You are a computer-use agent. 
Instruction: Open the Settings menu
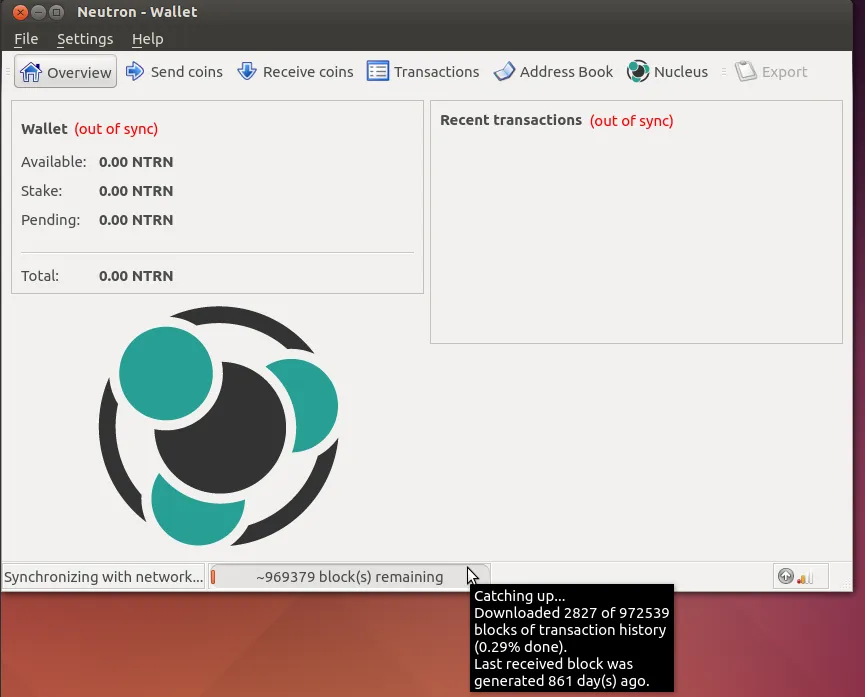click(x=85, y=39)
